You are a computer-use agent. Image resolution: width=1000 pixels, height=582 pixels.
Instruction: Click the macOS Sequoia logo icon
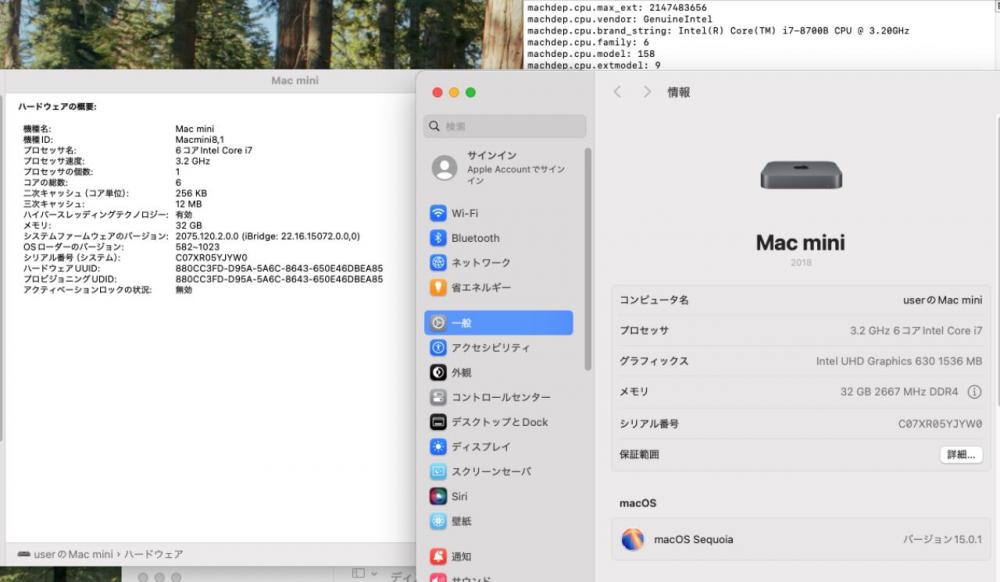point(633,539)
